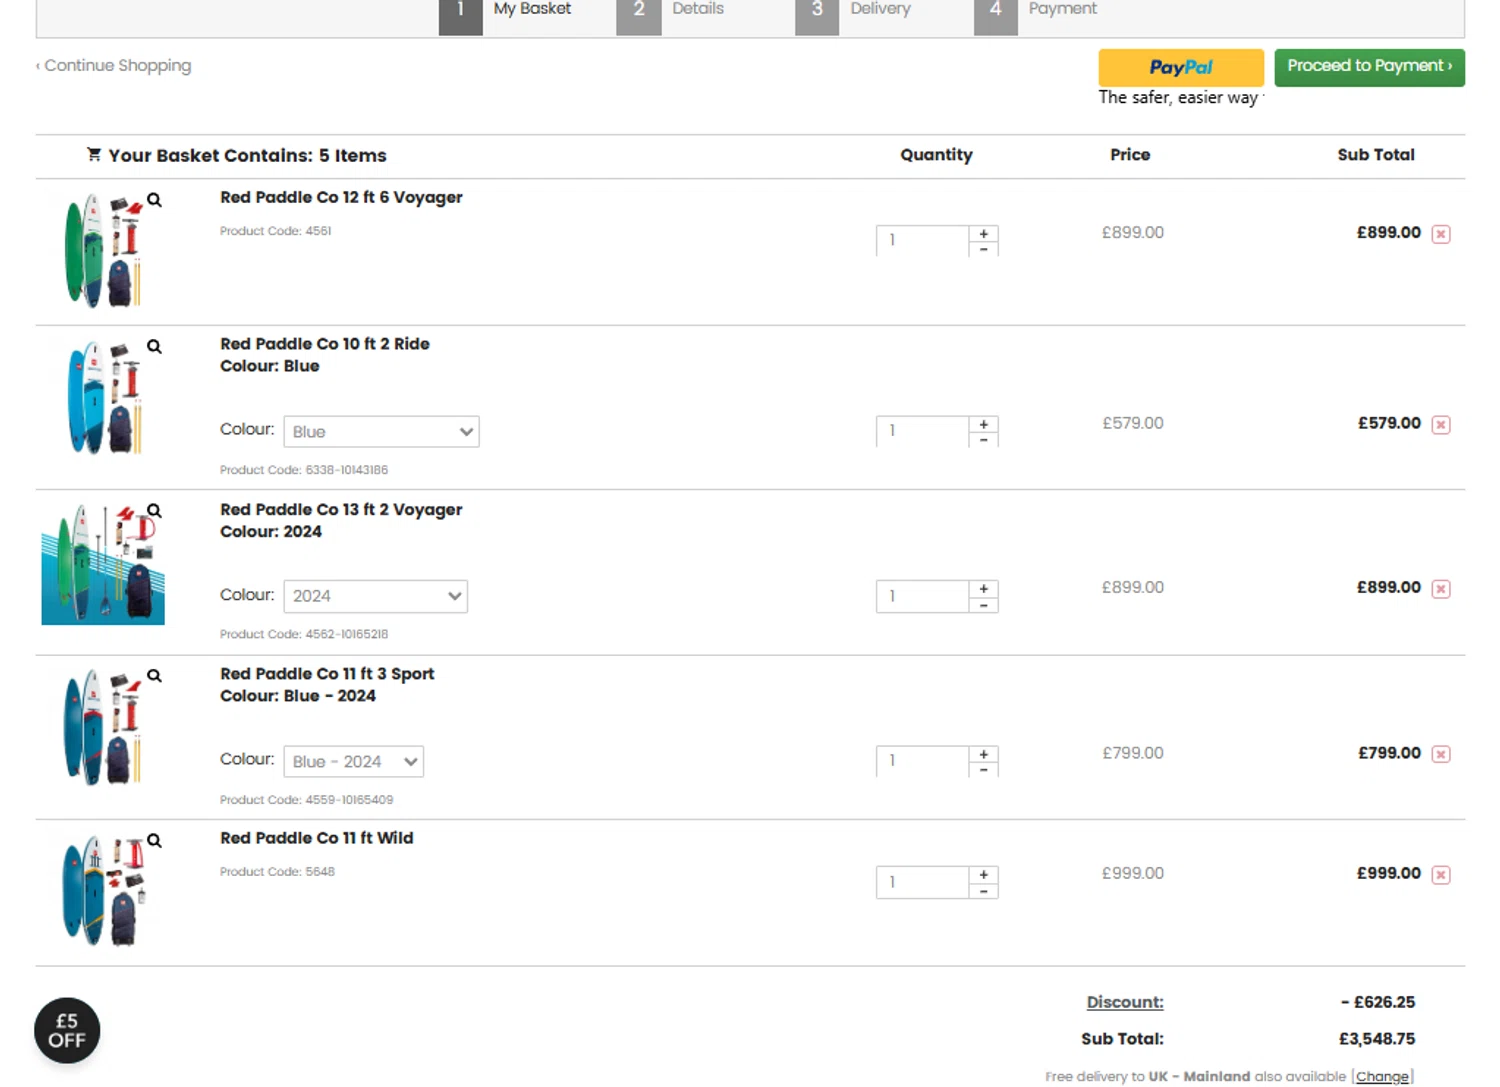Change the delivery destination
This screenshot has height=1087, width=1500.
1382,1077
